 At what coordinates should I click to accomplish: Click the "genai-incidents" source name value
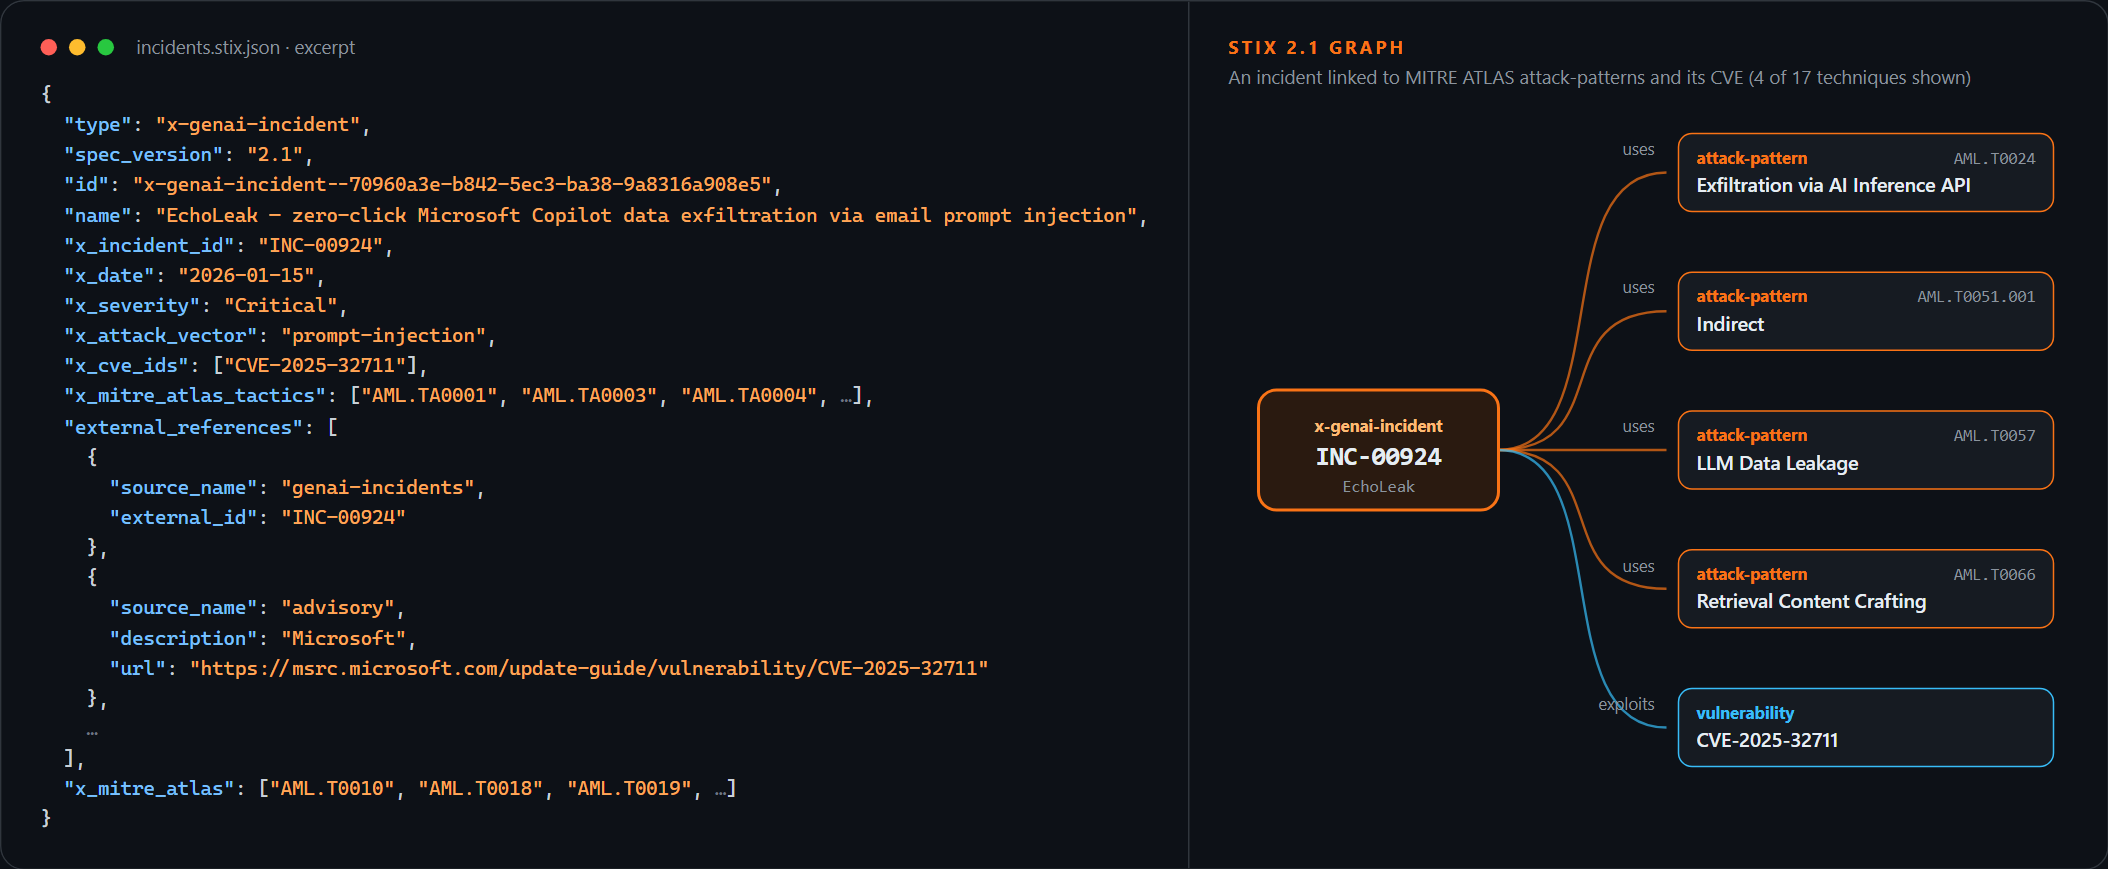tap(378, 487)
